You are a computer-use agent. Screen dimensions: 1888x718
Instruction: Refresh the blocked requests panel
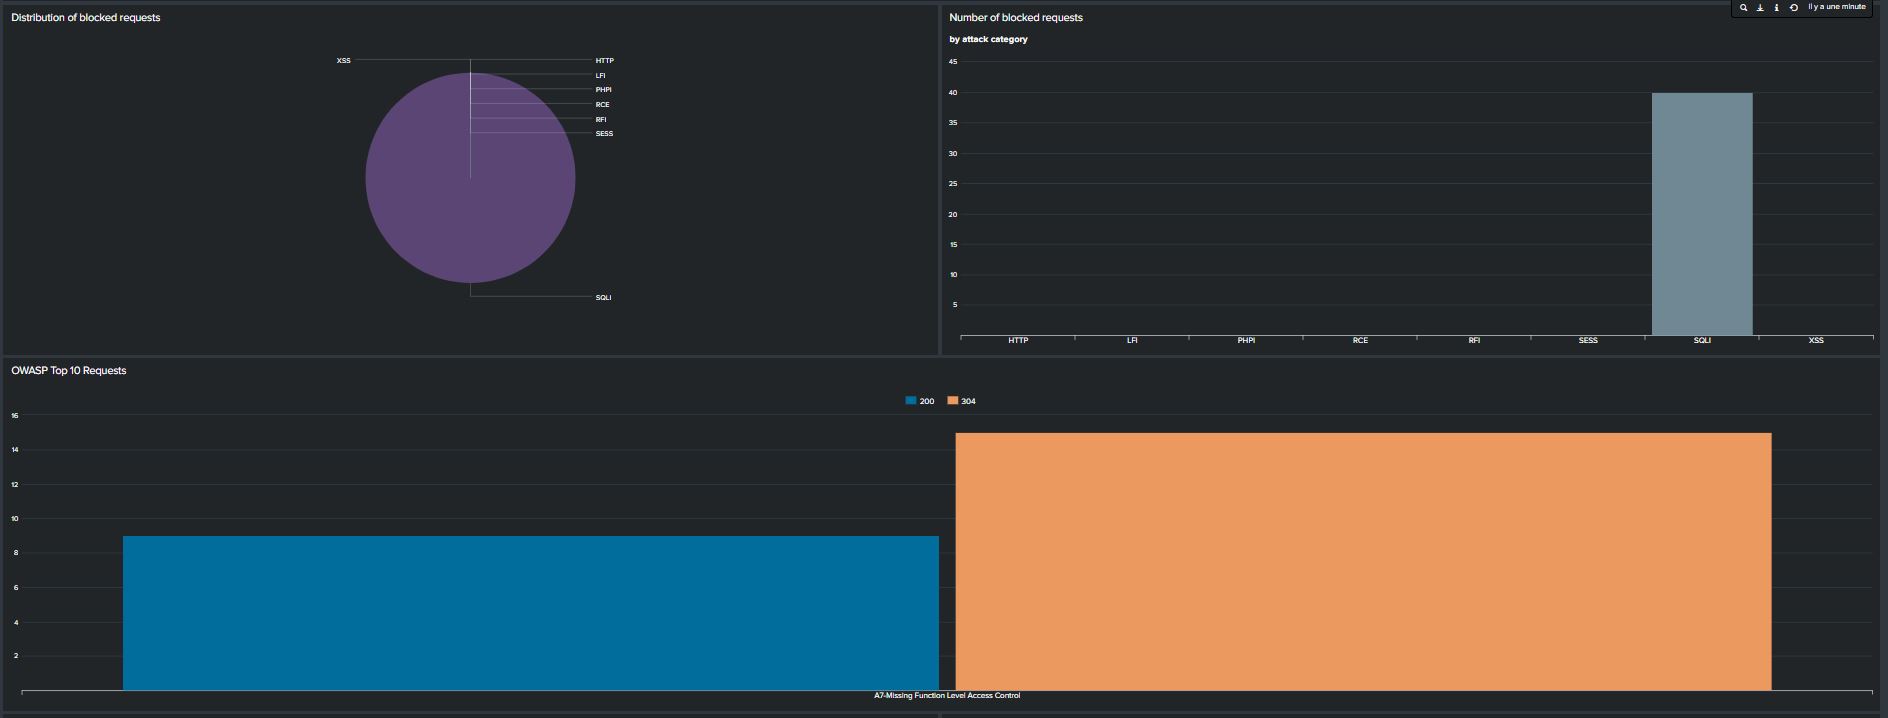point(1794,7)
